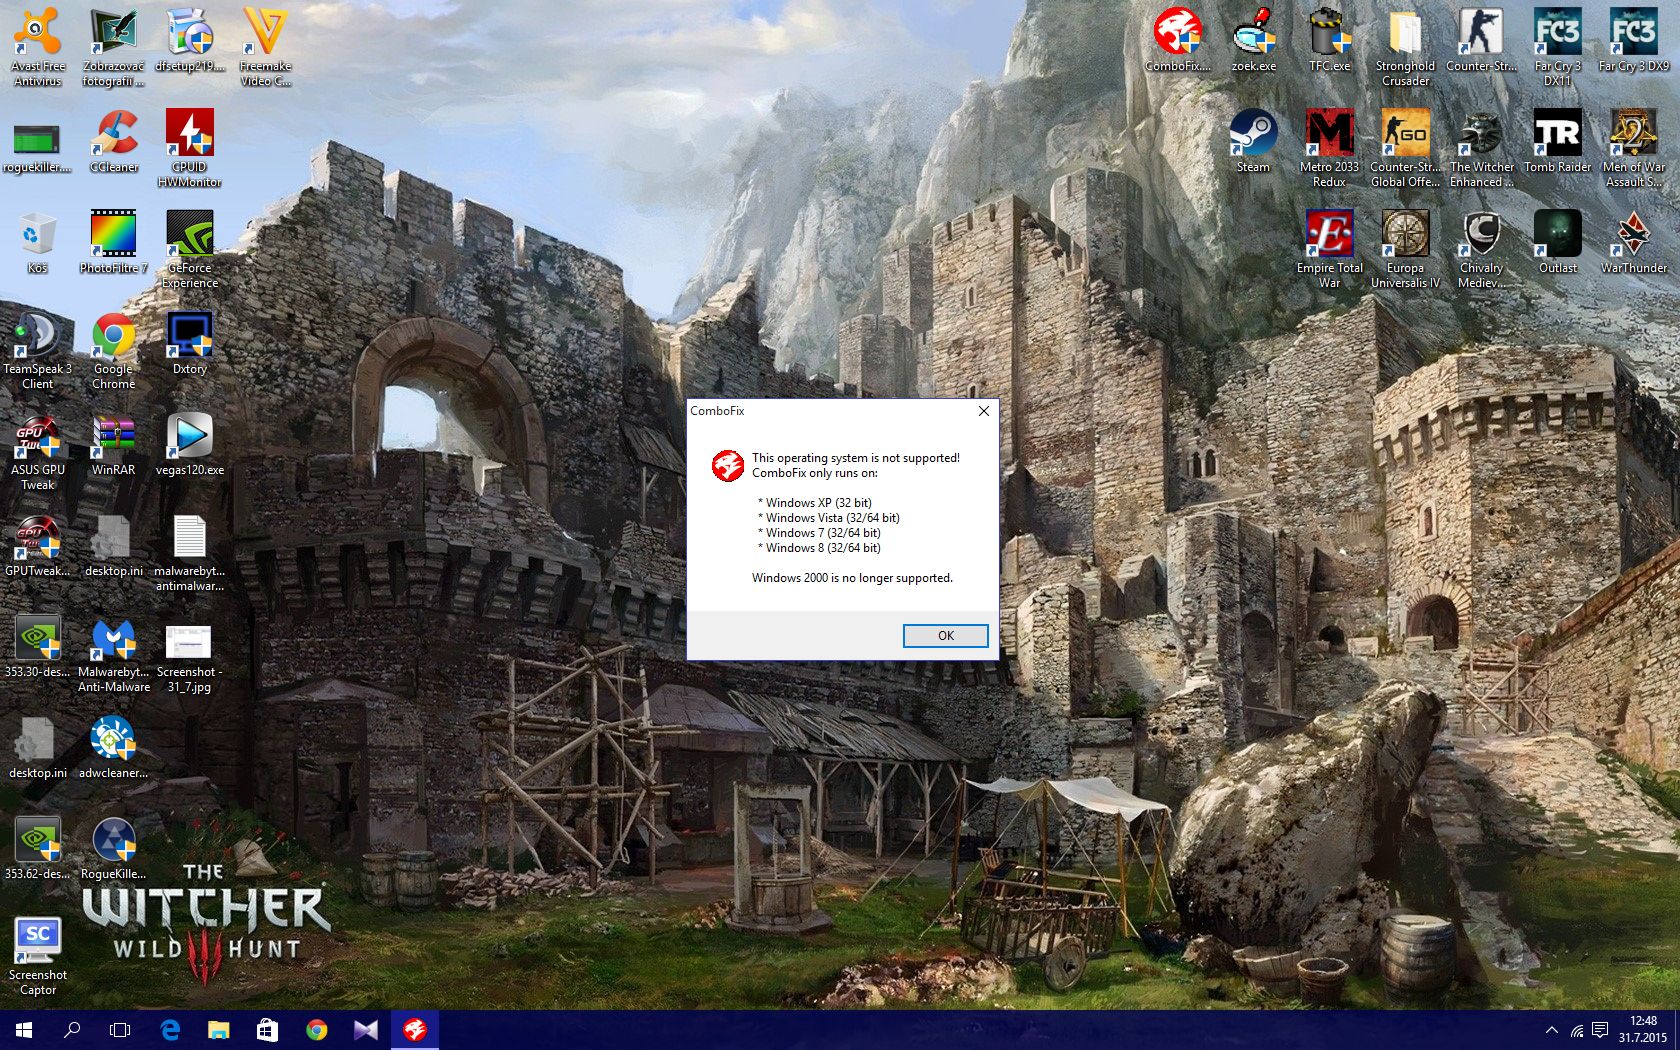Launch Far Cry 3 DX9 shortcut

1634,40
